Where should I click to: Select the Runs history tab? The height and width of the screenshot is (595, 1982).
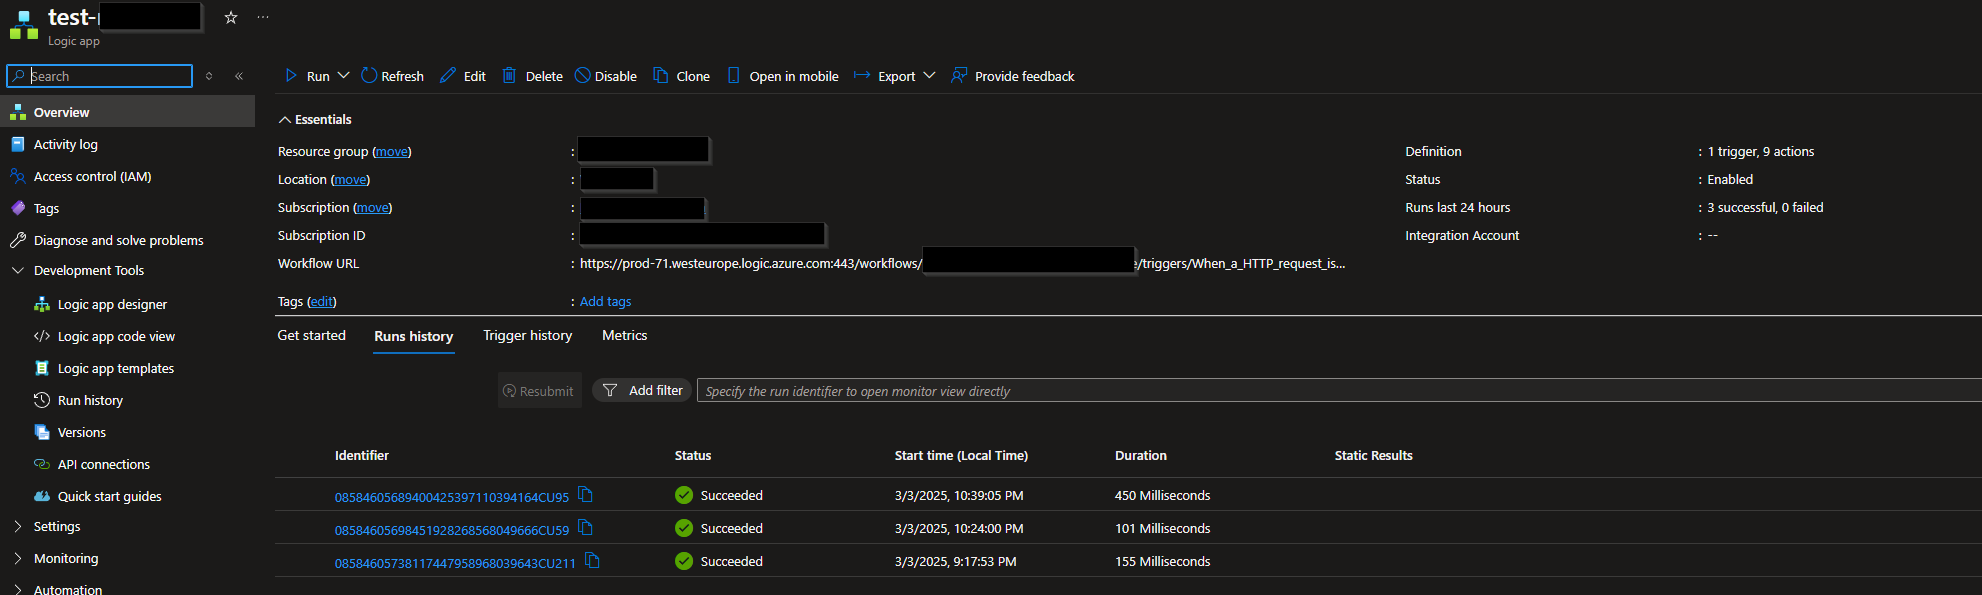click(x=414, y=336)
